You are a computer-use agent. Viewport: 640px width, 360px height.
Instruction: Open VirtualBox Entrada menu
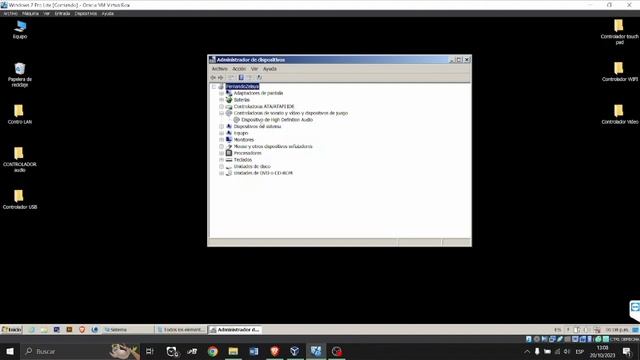[x=62, y=13]
